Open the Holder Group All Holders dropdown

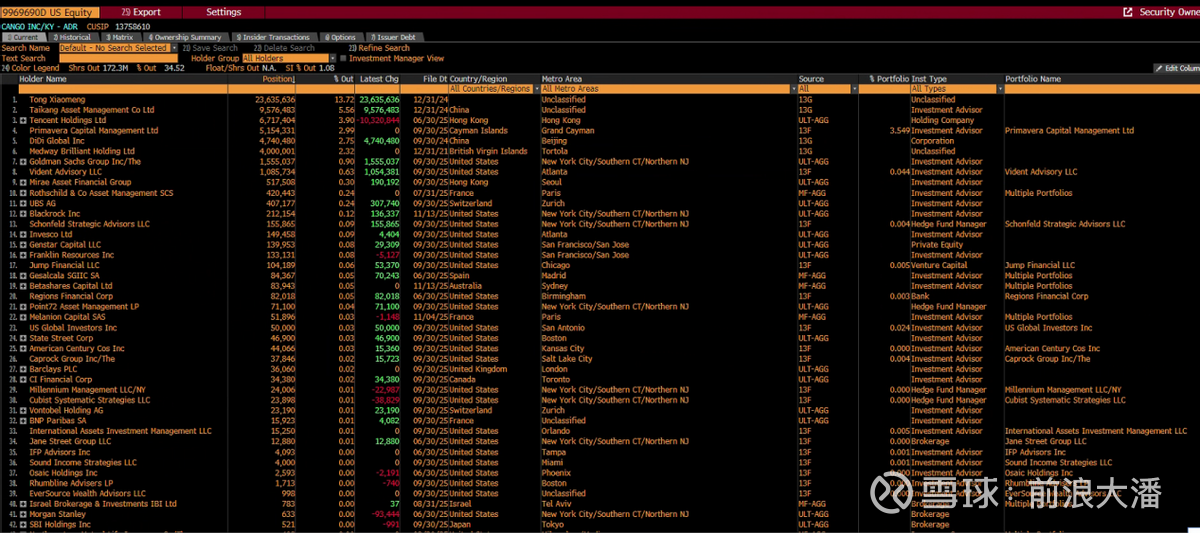(x=333, y=58)
